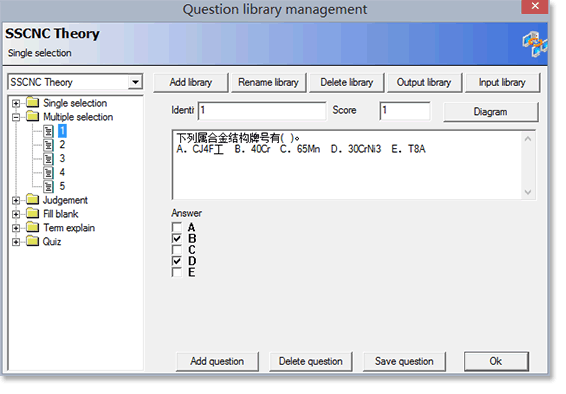Select question 2 document icon

click(49, 145)
